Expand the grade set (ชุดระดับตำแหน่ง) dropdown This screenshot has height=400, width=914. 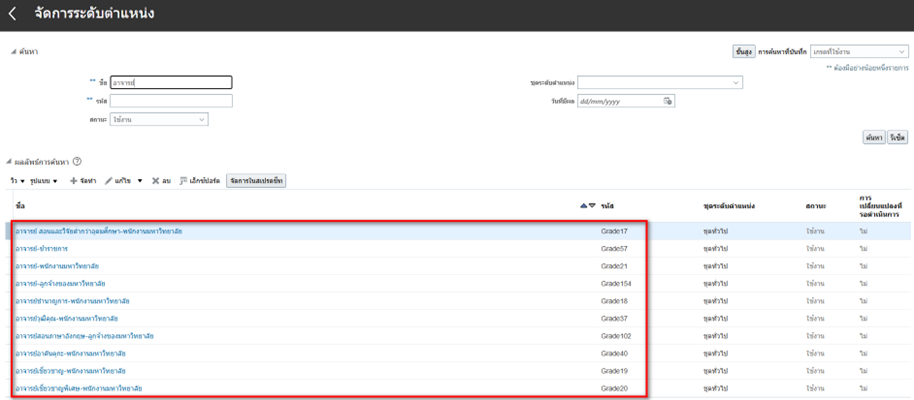coord(659,82)
